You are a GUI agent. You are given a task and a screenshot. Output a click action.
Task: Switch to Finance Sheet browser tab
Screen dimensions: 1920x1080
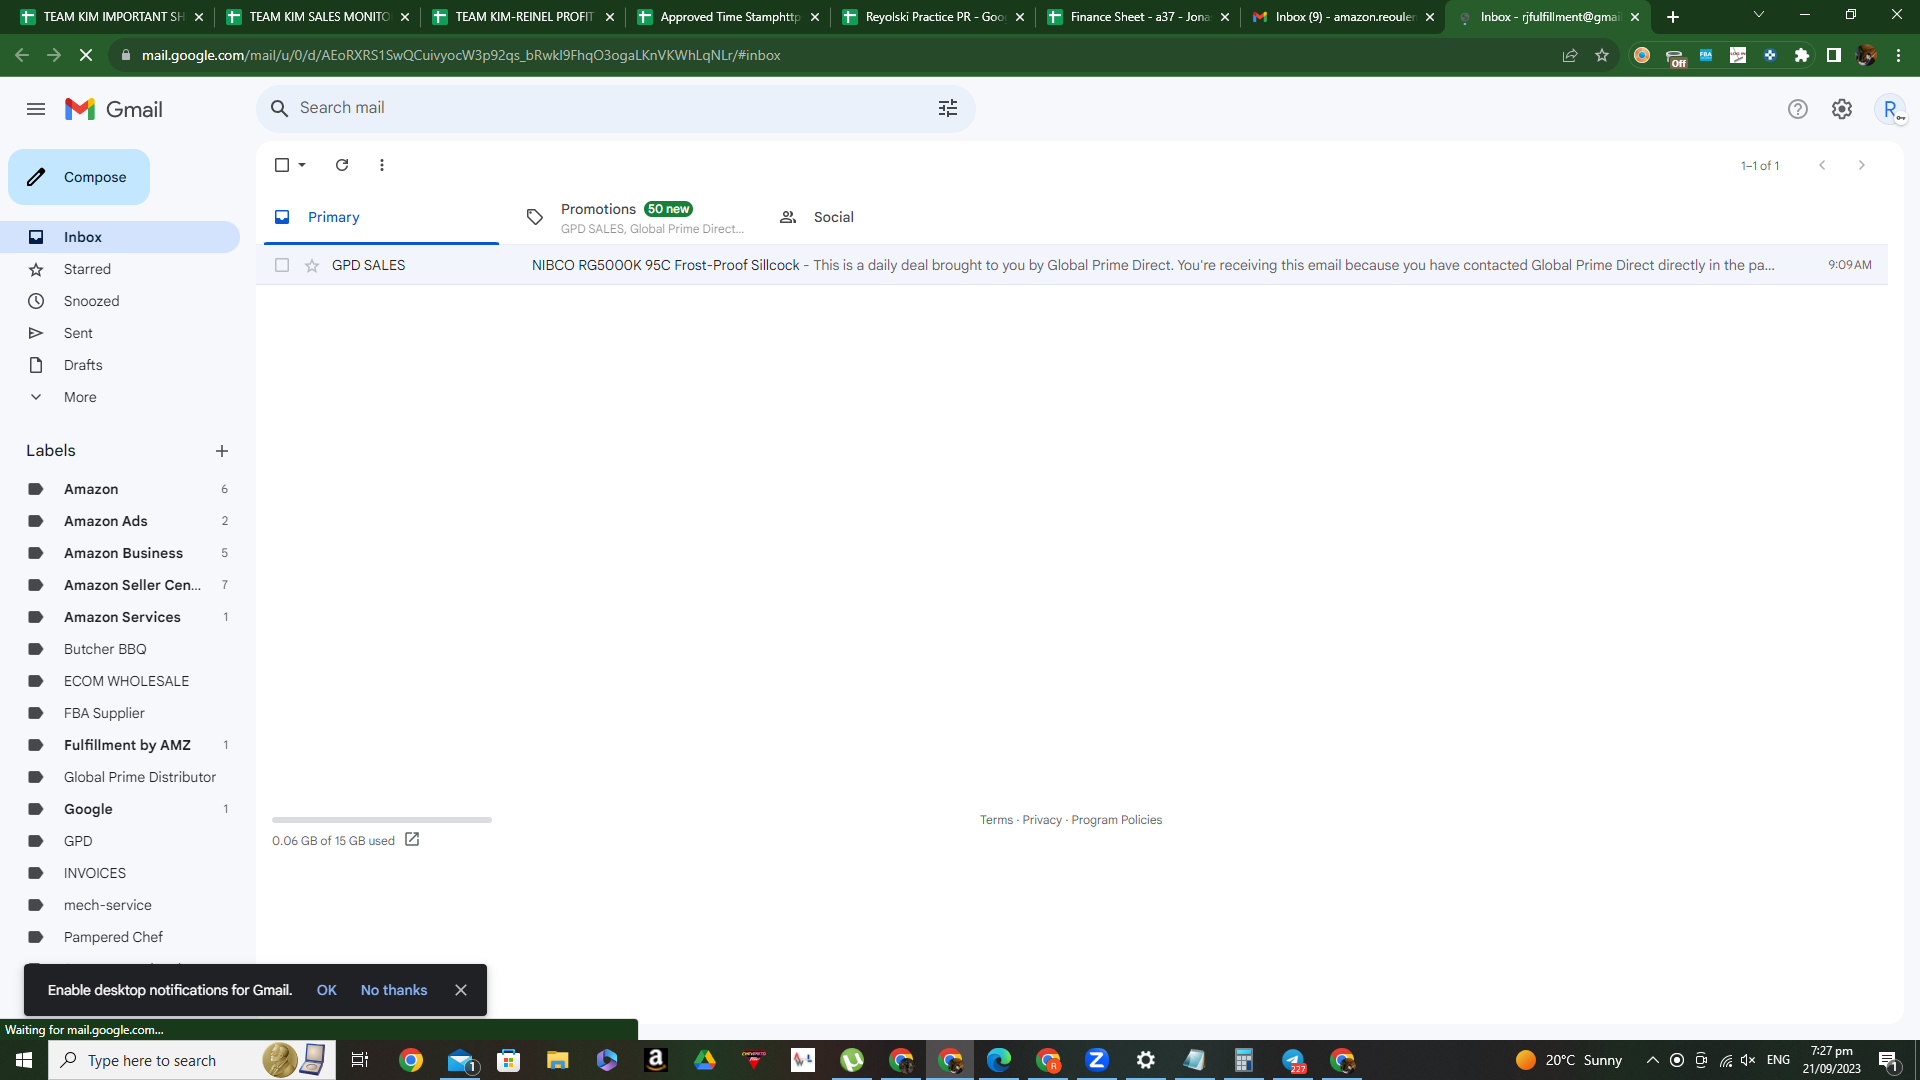[x=1137, y=17]
